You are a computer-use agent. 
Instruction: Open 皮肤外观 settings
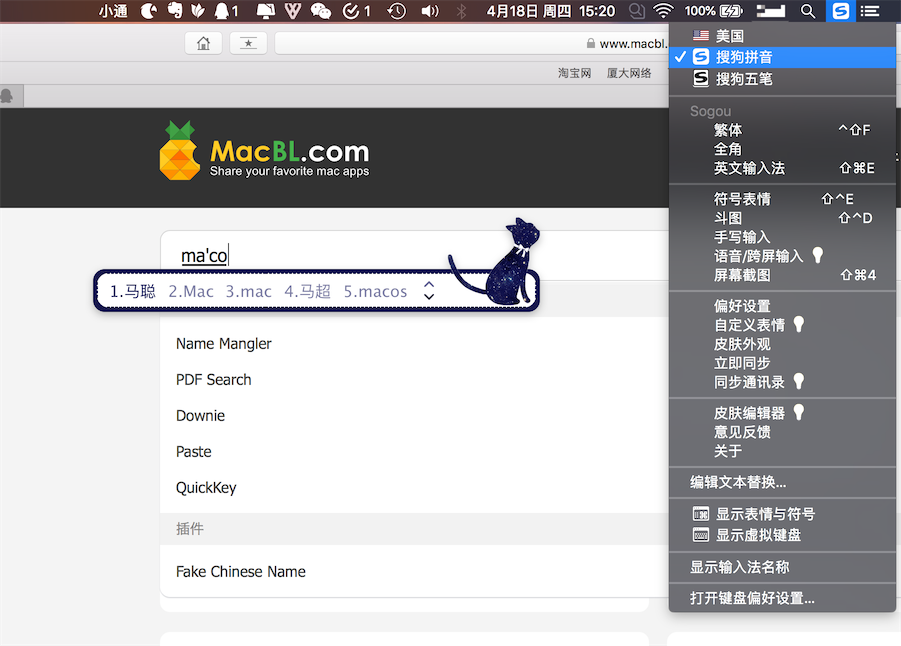pyautogui.click(x=782, y=344)
